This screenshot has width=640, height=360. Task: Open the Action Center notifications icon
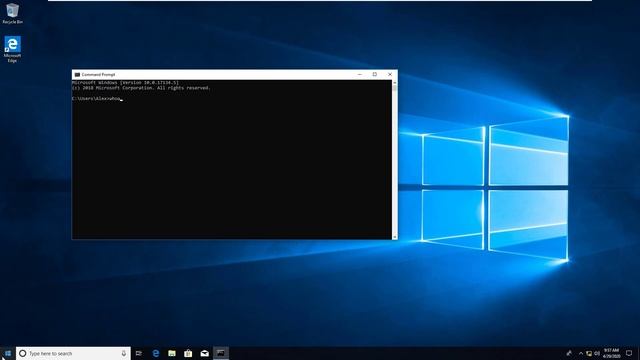(629, 353)
